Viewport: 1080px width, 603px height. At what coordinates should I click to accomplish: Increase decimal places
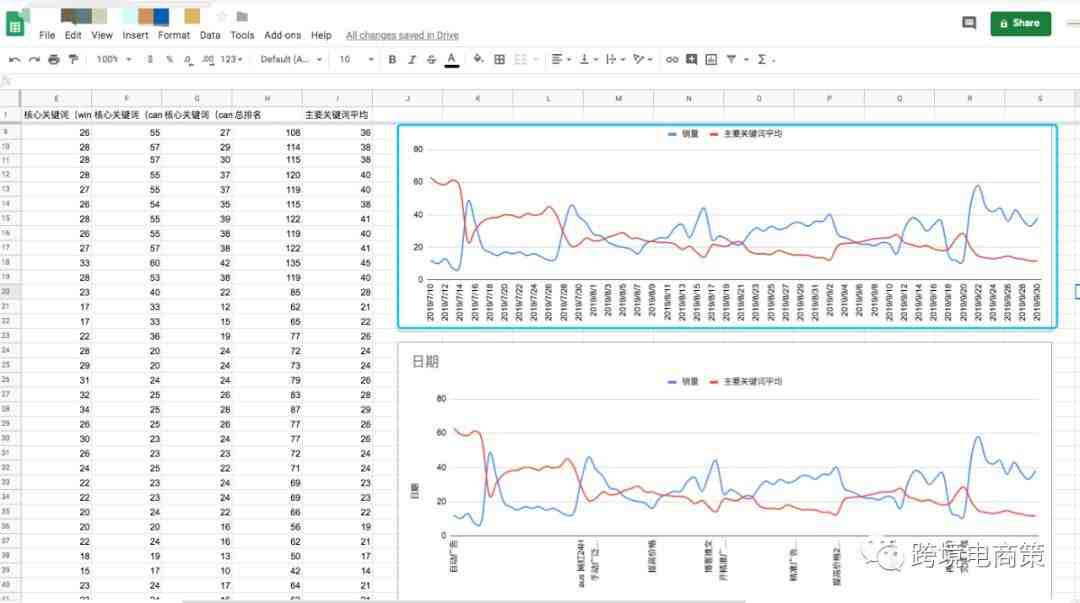[x=208, y=60]
